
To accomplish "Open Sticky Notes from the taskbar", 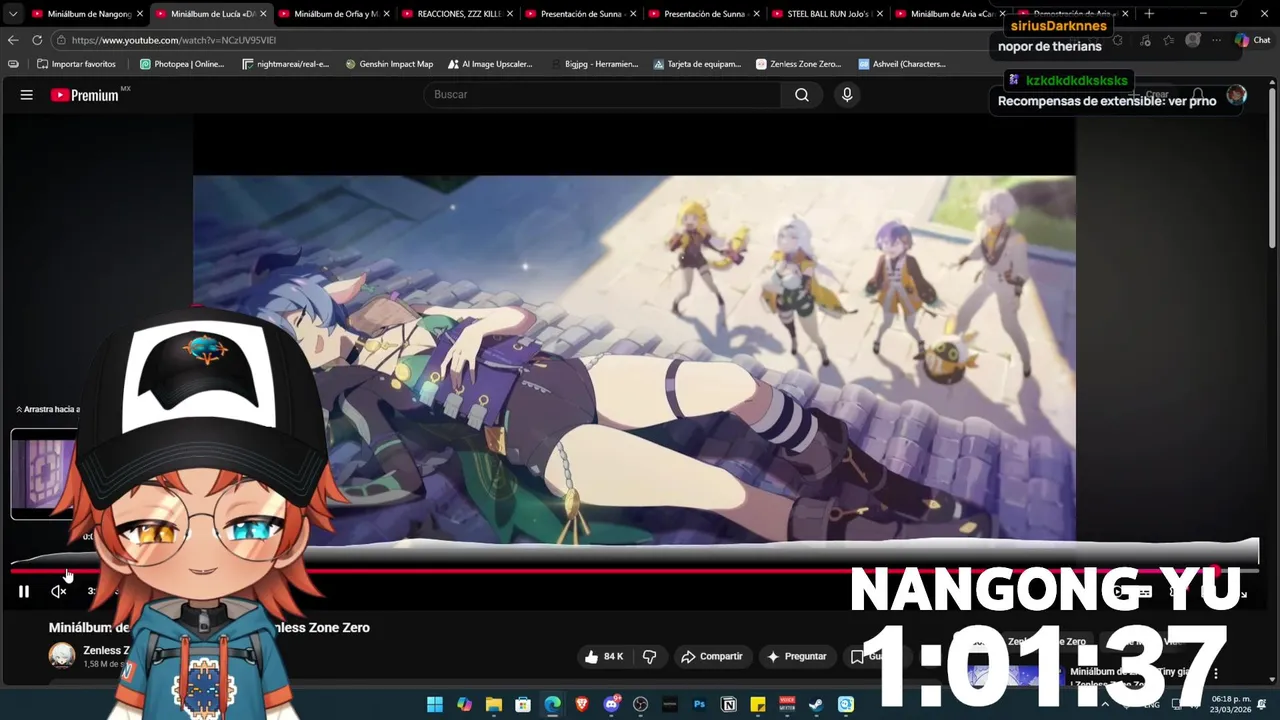I will tap(758, 704).
